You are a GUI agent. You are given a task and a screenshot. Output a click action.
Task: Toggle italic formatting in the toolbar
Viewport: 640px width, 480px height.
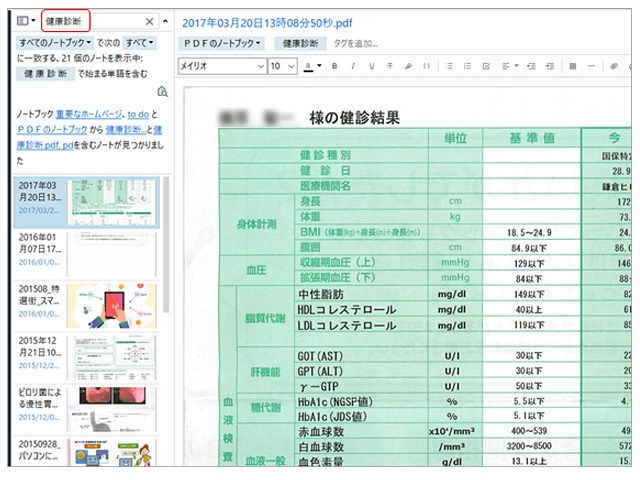tap(353, 66)
